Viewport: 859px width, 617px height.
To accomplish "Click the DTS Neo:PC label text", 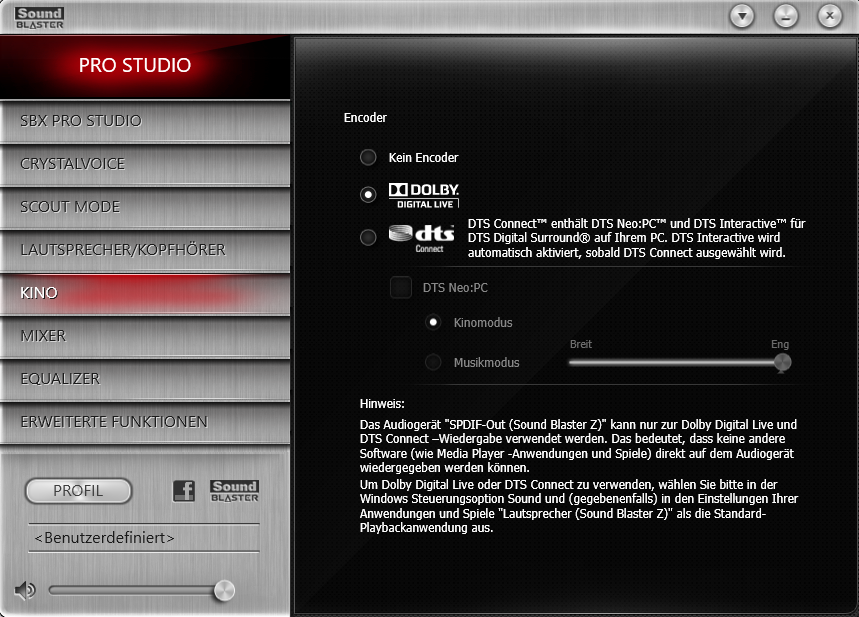I will [455, 288].
